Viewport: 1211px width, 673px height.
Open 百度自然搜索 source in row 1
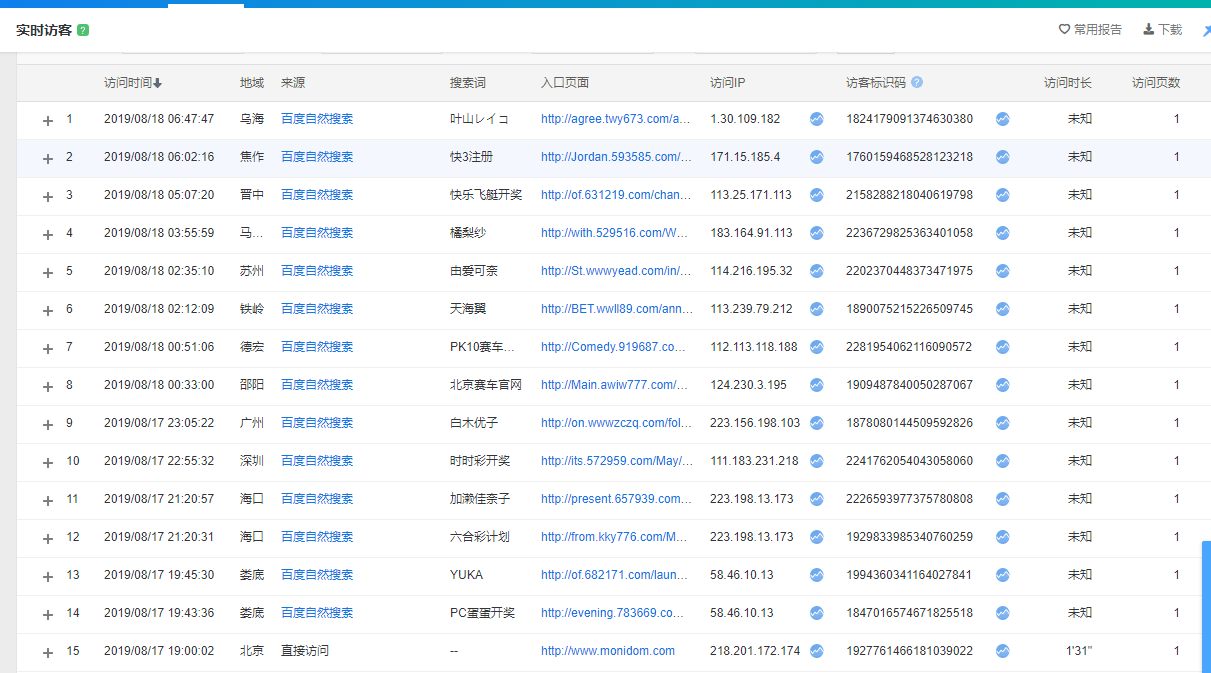tap(317, 119)
